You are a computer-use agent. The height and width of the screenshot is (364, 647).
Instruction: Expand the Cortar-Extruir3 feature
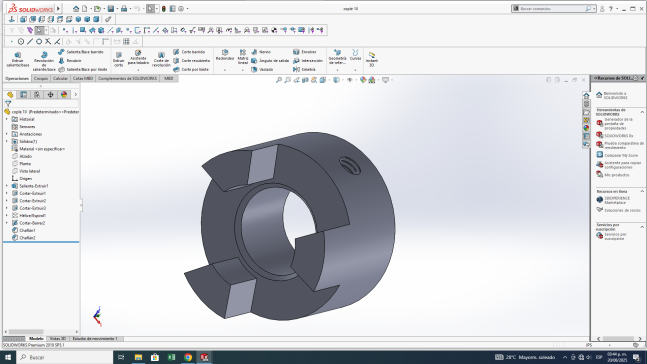pyautogui.click(x=7, y=208)
